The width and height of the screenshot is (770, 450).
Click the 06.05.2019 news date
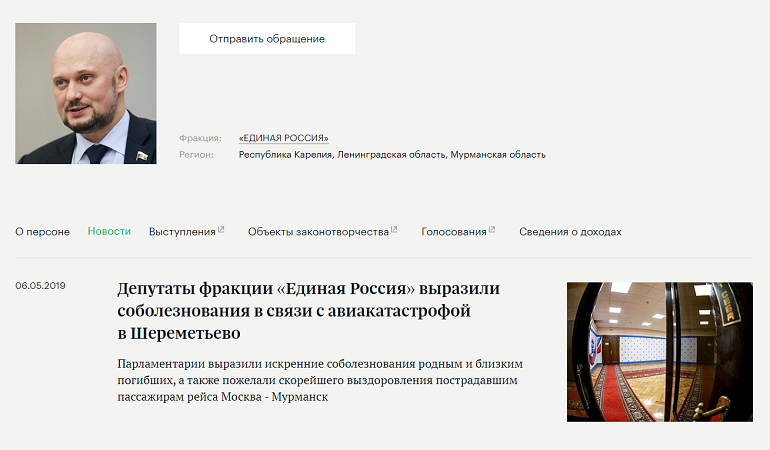40,286
